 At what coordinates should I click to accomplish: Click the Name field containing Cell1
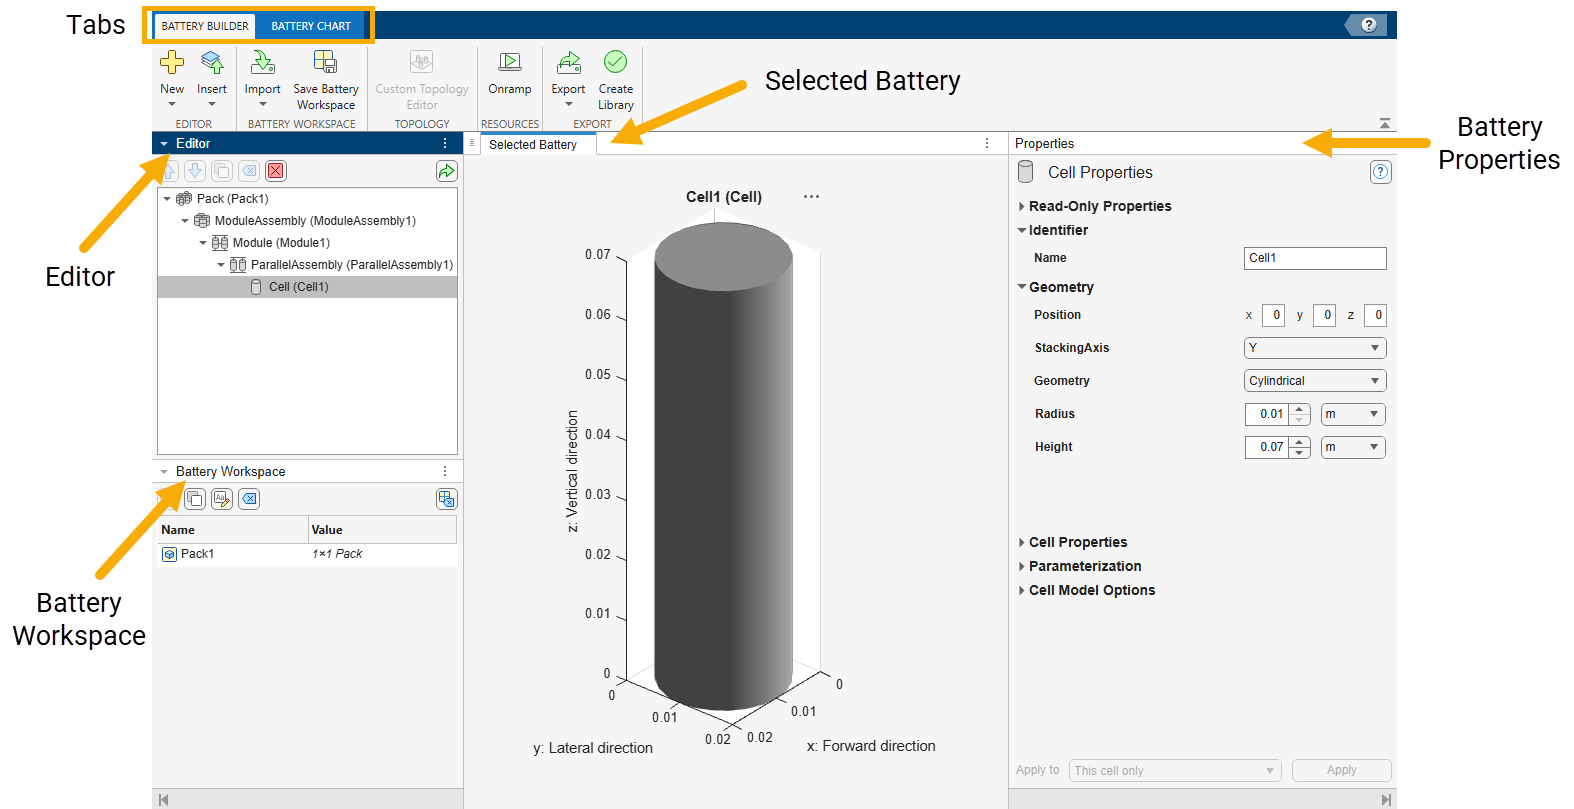[x=1315, y=258]
